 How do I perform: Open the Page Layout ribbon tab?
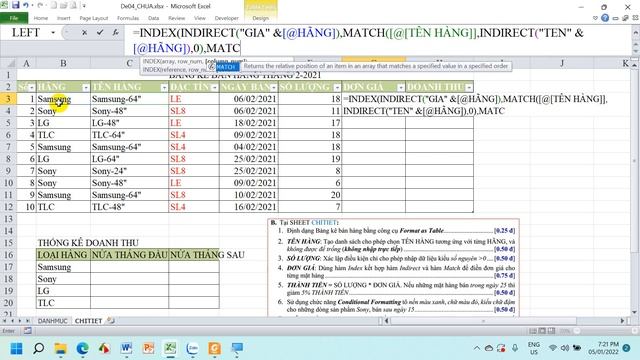pos(93,18)
